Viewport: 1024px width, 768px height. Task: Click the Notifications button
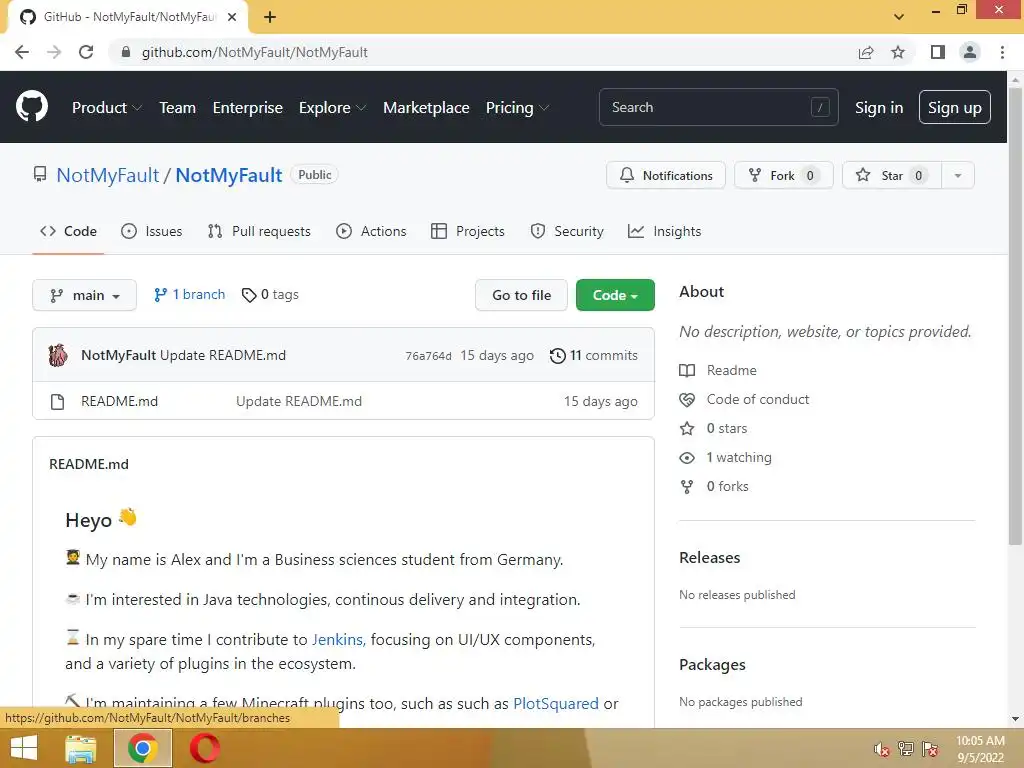pyautogui.click(x=666, y=176)
